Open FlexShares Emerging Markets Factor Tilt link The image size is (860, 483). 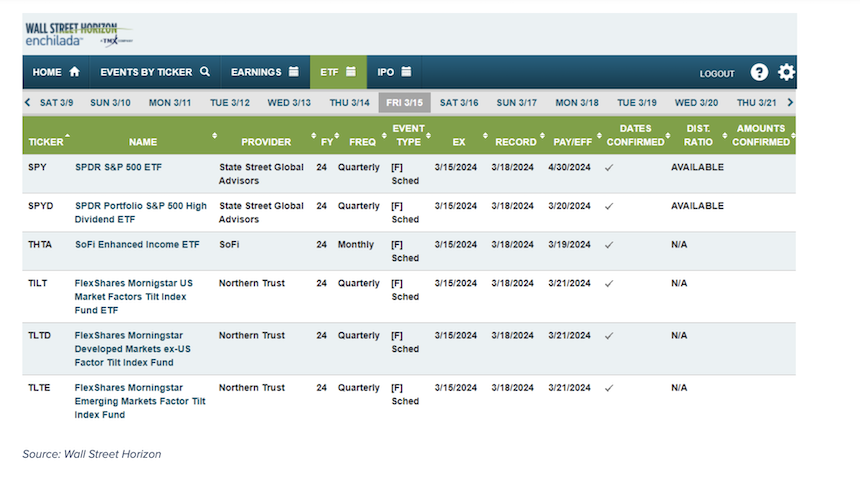pos(140,401)
